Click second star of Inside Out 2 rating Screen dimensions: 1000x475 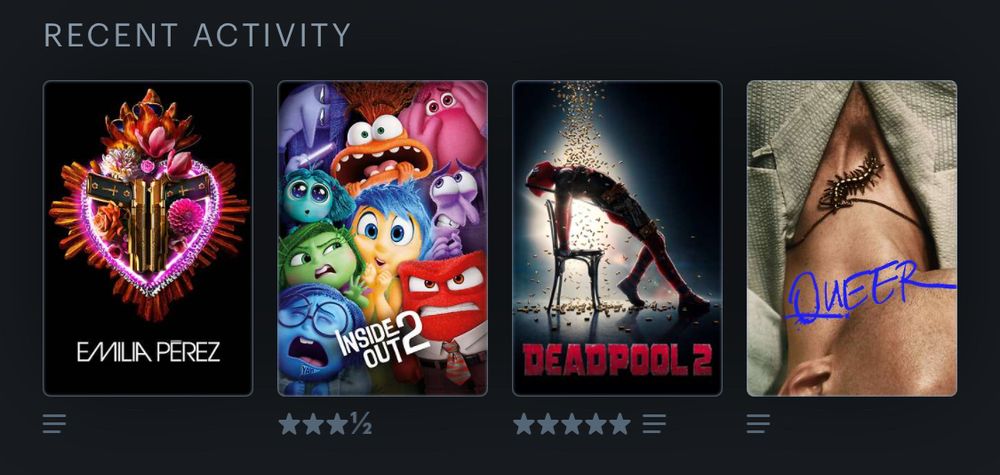coord(313,424)
